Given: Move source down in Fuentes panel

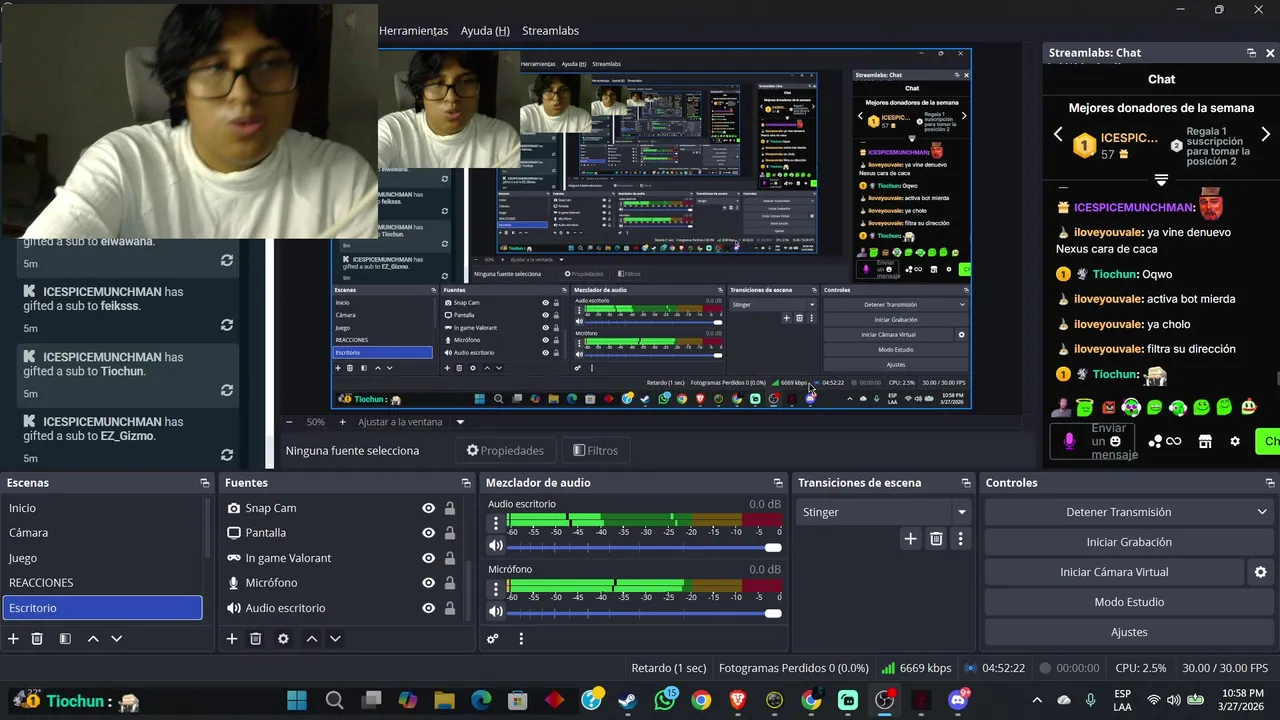Looking at the screenshot, I should point(335,638).
